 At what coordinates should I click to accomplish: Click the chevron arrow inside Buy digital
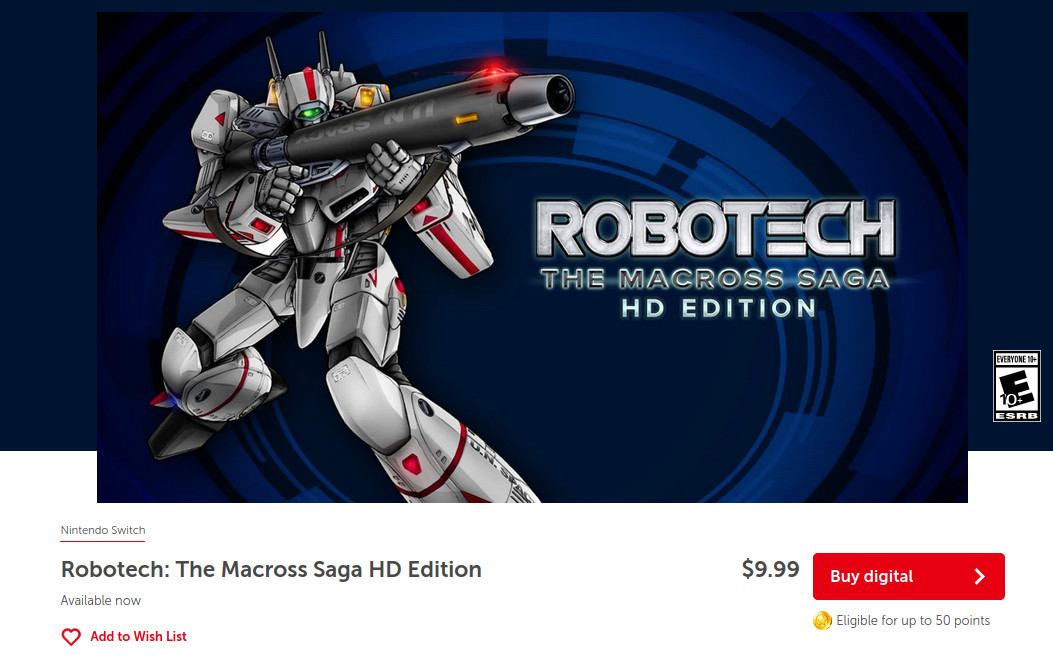pos(980,576)
